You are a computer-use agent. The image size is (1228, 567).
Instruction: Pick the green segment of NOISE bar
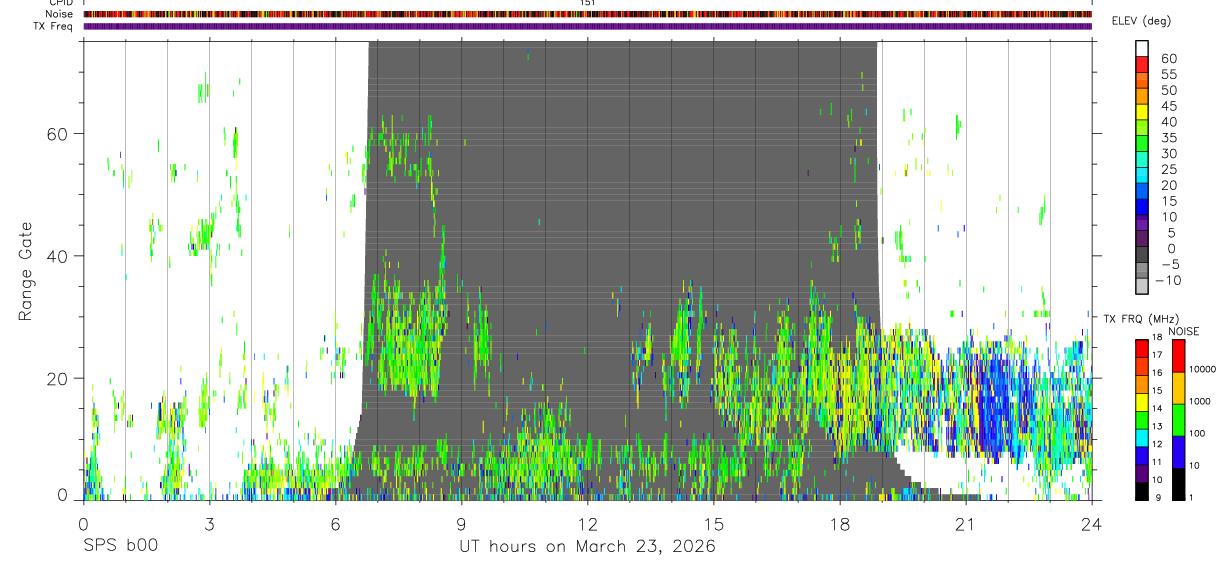(1178, 419)
